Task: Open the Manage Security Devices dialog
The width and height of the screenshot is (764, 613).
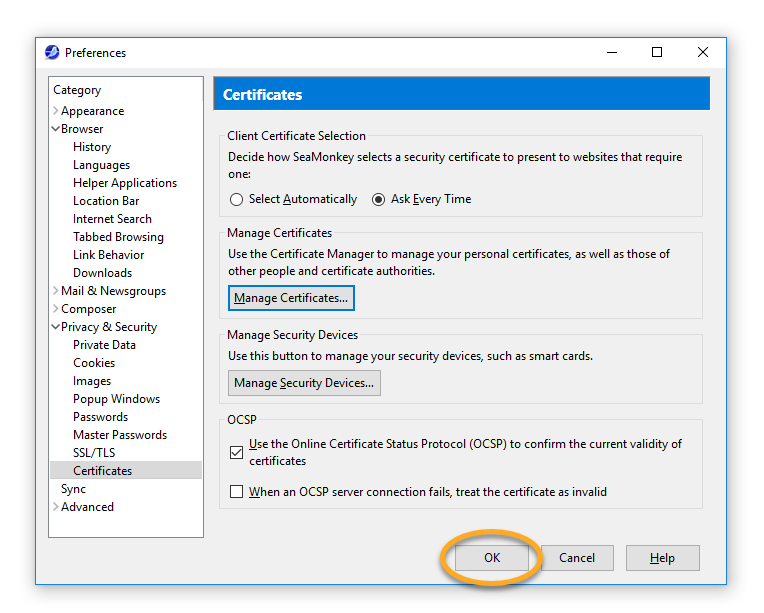Action: click(x=304, y=383)
